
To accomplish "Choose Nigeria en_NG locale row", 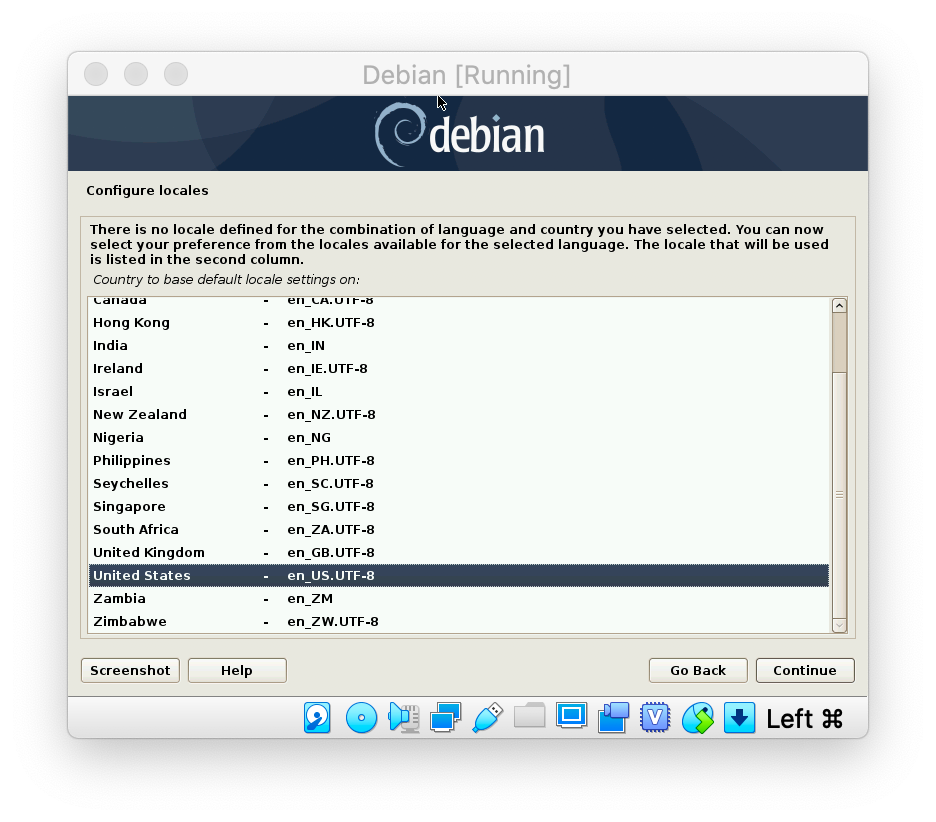I will point(458,438).
